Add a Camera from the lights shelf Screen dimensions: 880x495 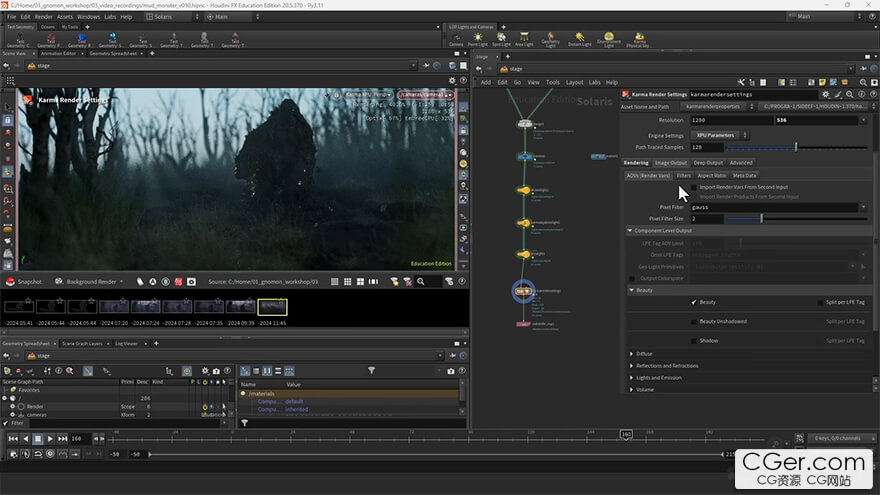(456, 39)
